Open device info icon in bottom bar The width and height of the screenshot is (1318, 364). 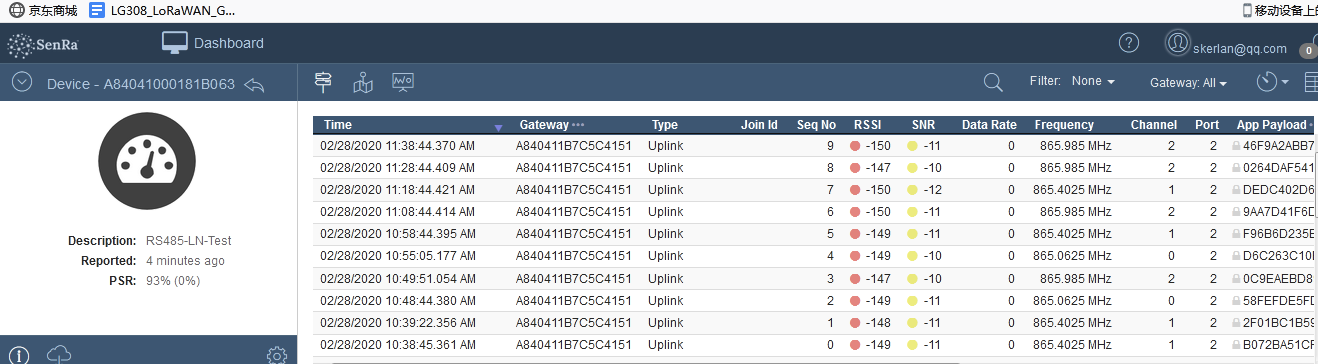pos(22,354)
